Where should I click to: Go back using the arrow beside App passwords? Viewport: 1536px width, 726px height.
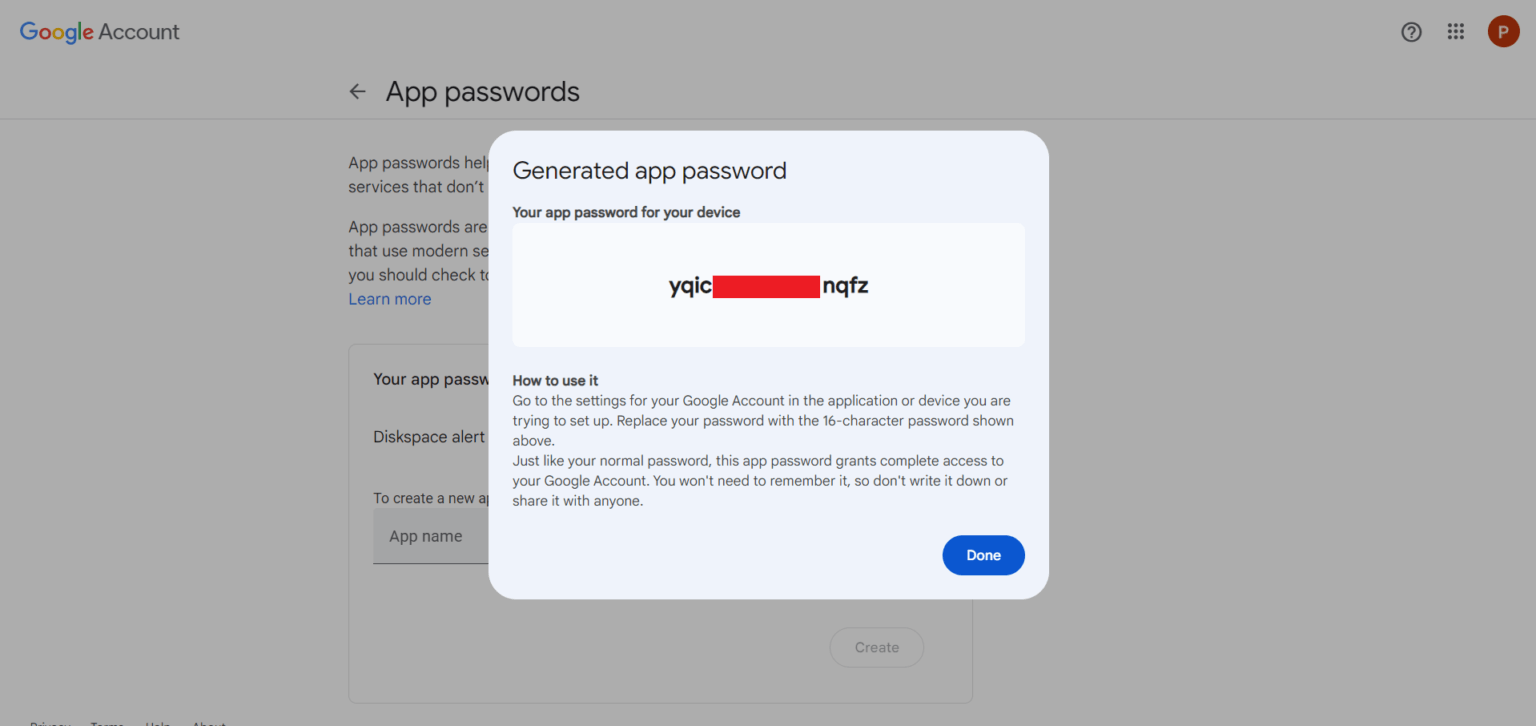357,92
